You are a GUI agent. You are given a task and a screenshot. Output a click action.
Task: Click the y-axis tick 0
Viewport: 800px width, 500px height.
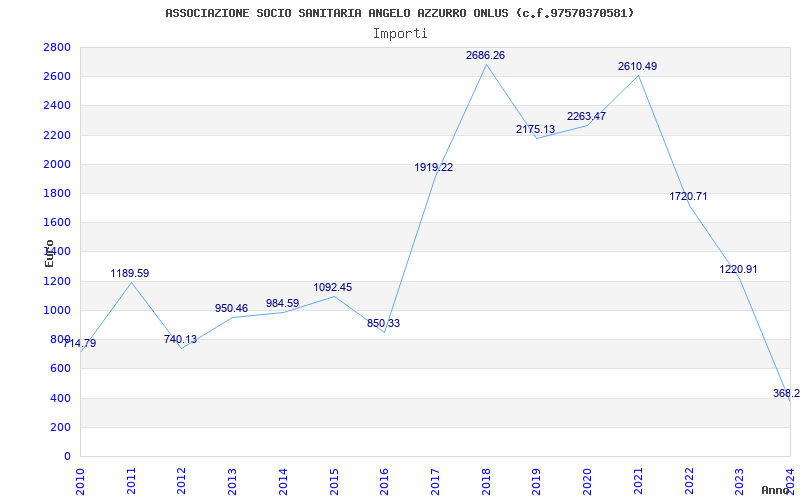point(67,456)
